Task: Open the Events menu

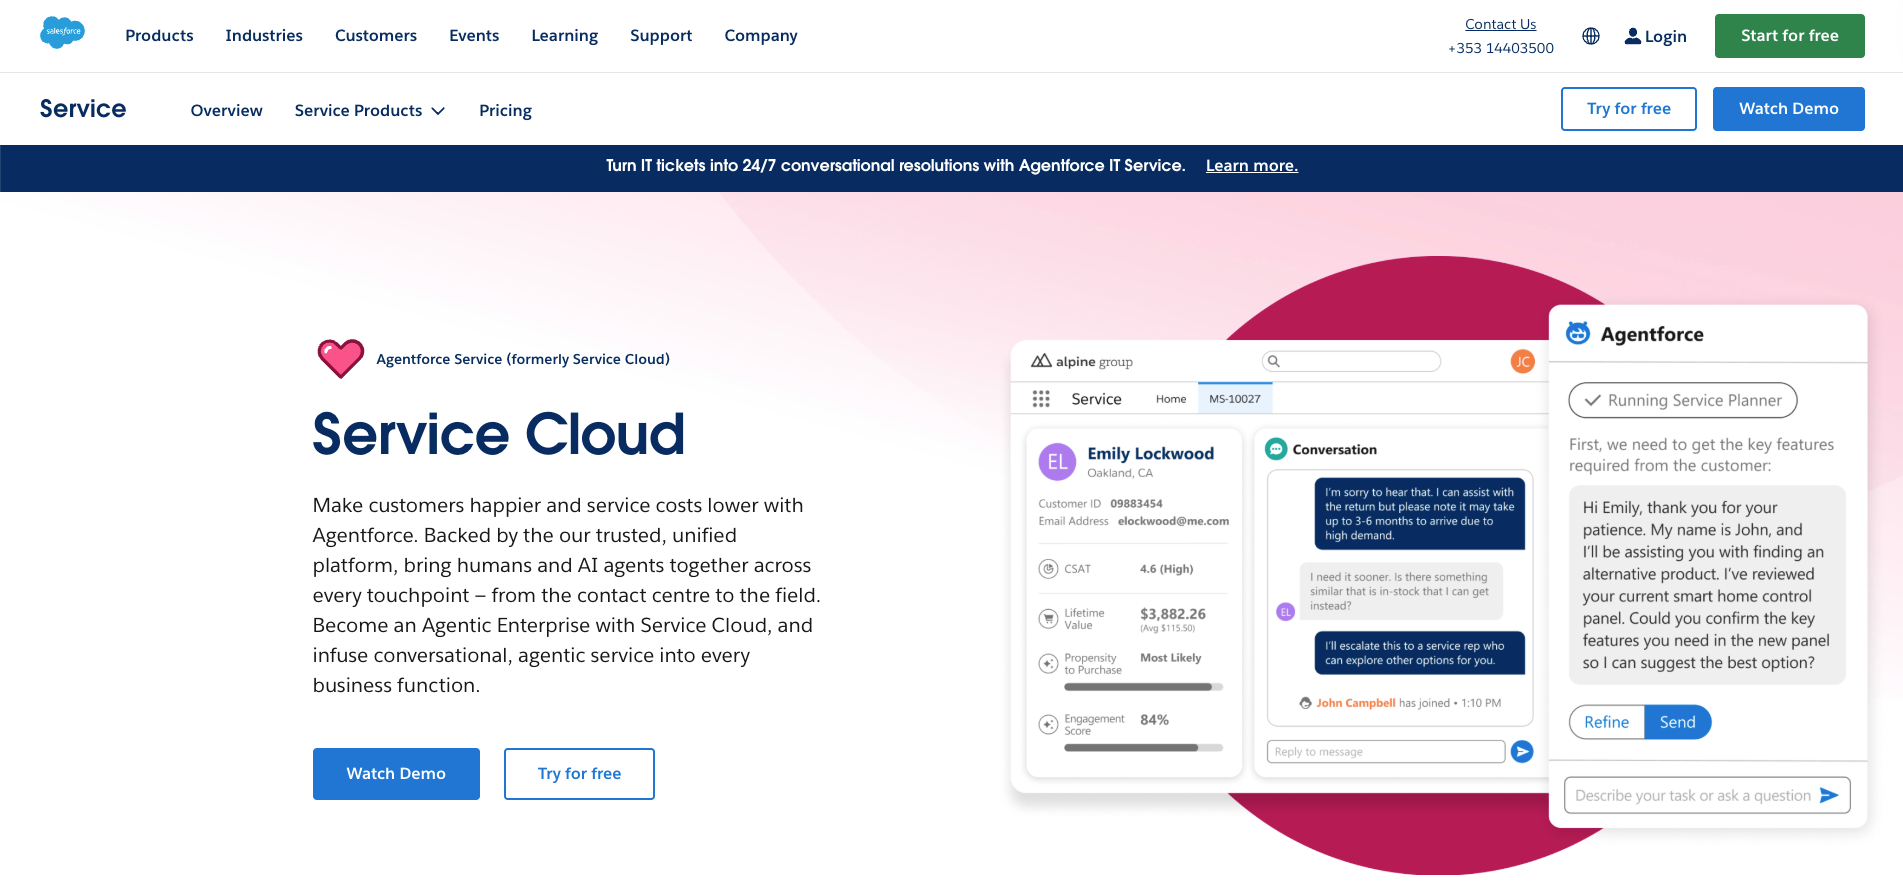Action: [474, 36]
